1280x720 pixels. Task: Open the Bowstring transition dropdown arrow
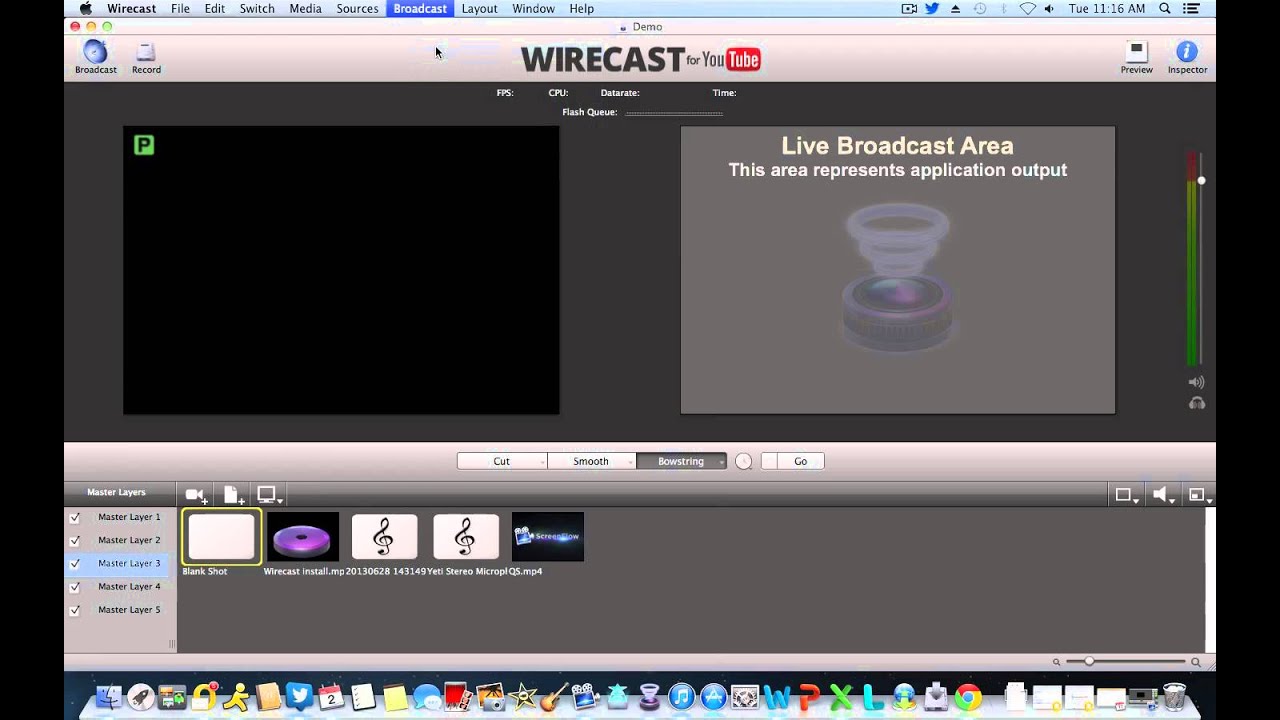[x=721, y=462]
